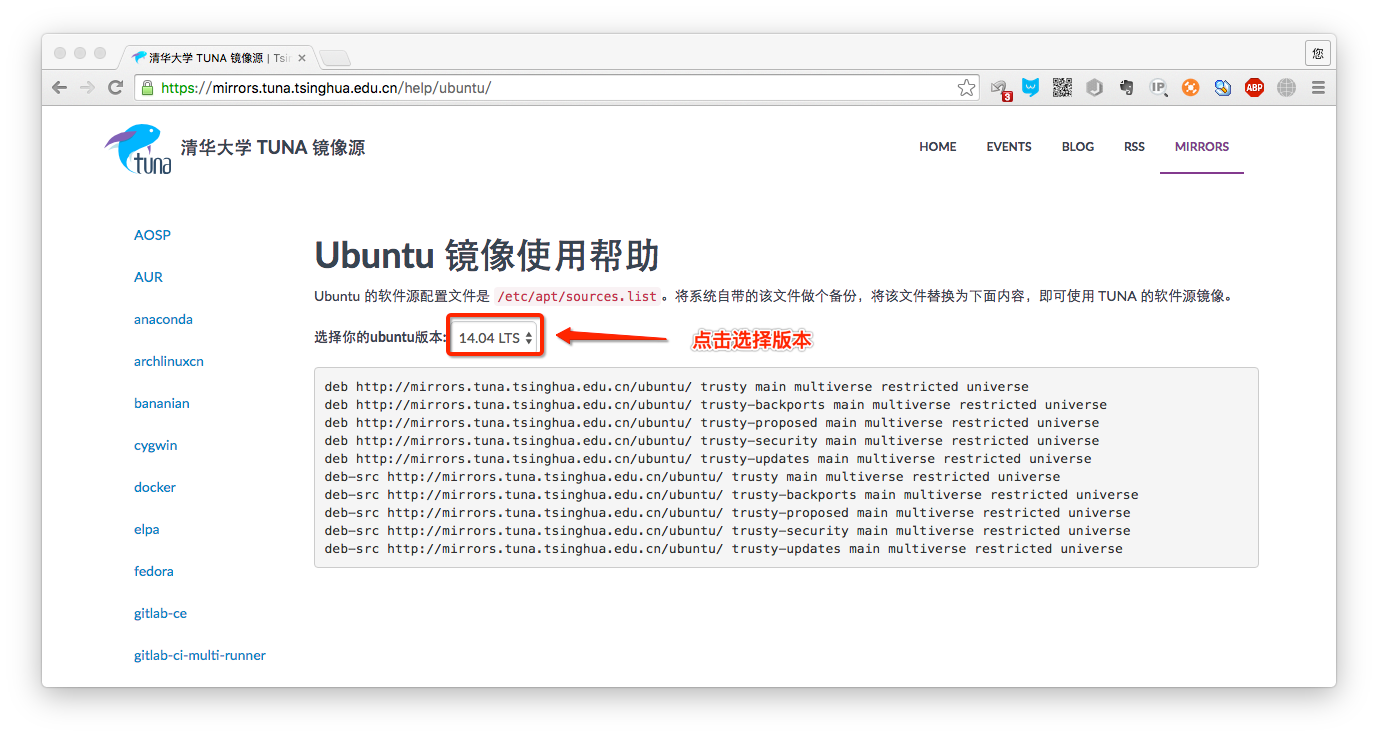Open EVENTS in the top navigation
Image resolution: width=1378 pixels, height=737 pixels.
click(1008, 147)
